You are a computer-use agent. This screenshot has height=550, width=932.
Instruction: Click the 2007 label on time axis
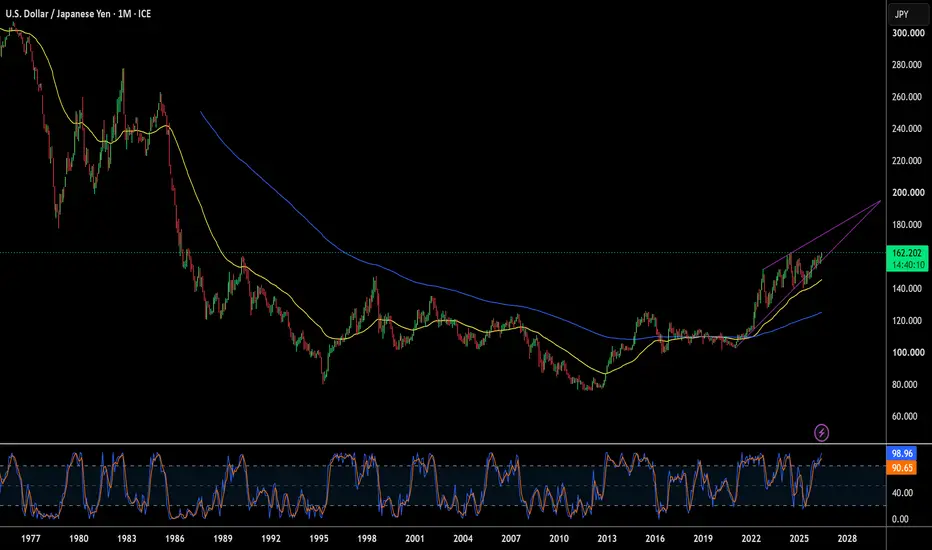511,539
